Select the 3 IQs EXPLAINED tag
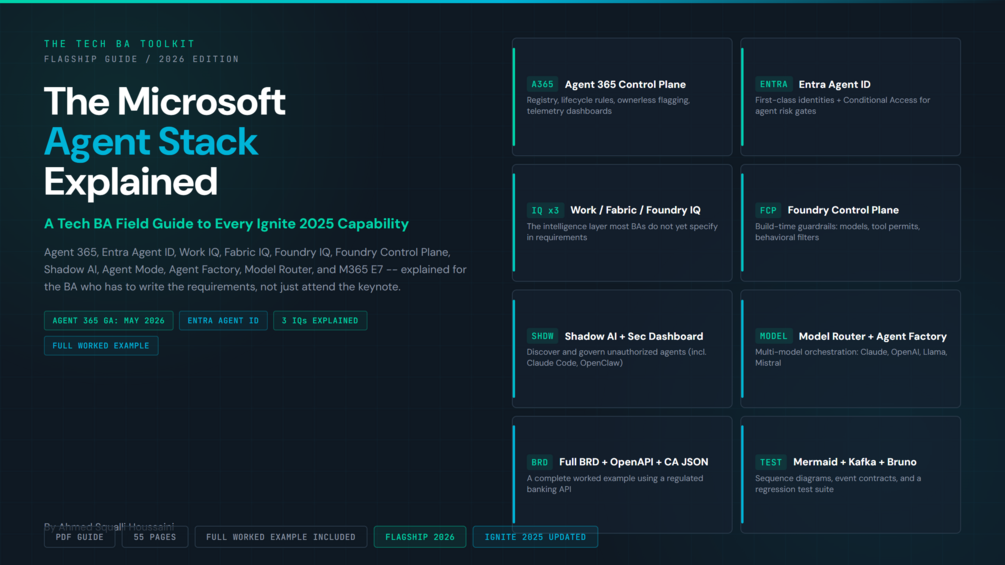The width and height of the screenshot is (1005, 565). 320,320
